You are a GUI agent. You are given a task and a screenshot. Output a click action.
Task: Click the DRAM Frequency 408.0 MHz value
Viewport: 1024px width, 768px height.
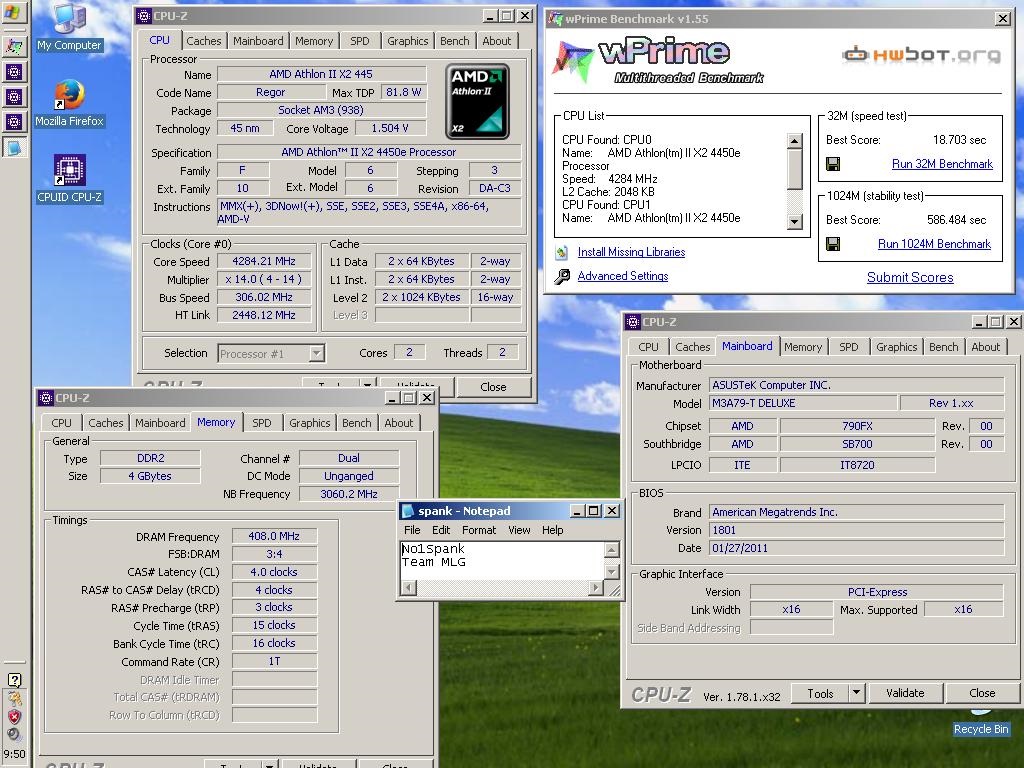point(274,536)
